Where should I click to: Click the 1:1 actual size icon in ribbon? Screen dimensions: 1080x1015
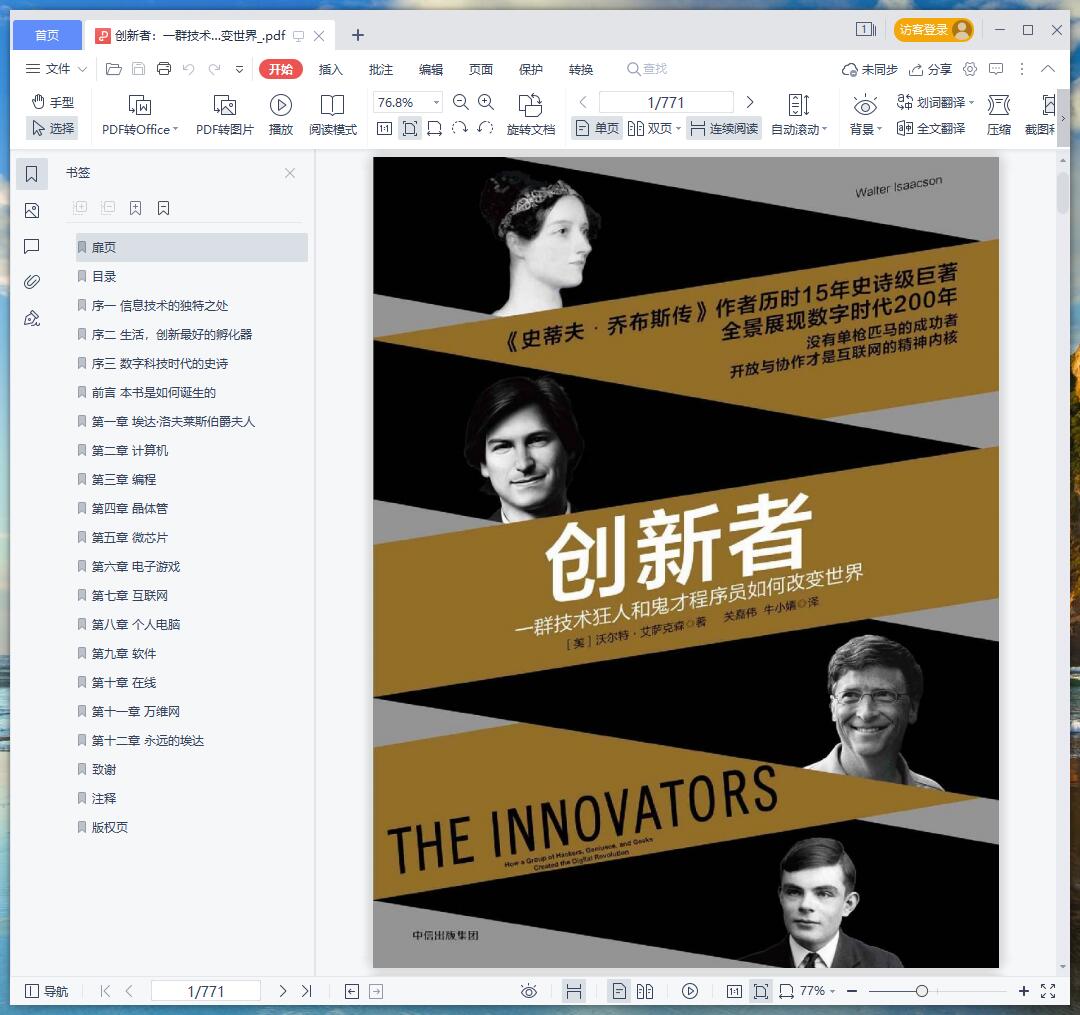pyautogui.click(x=384, y=128)
